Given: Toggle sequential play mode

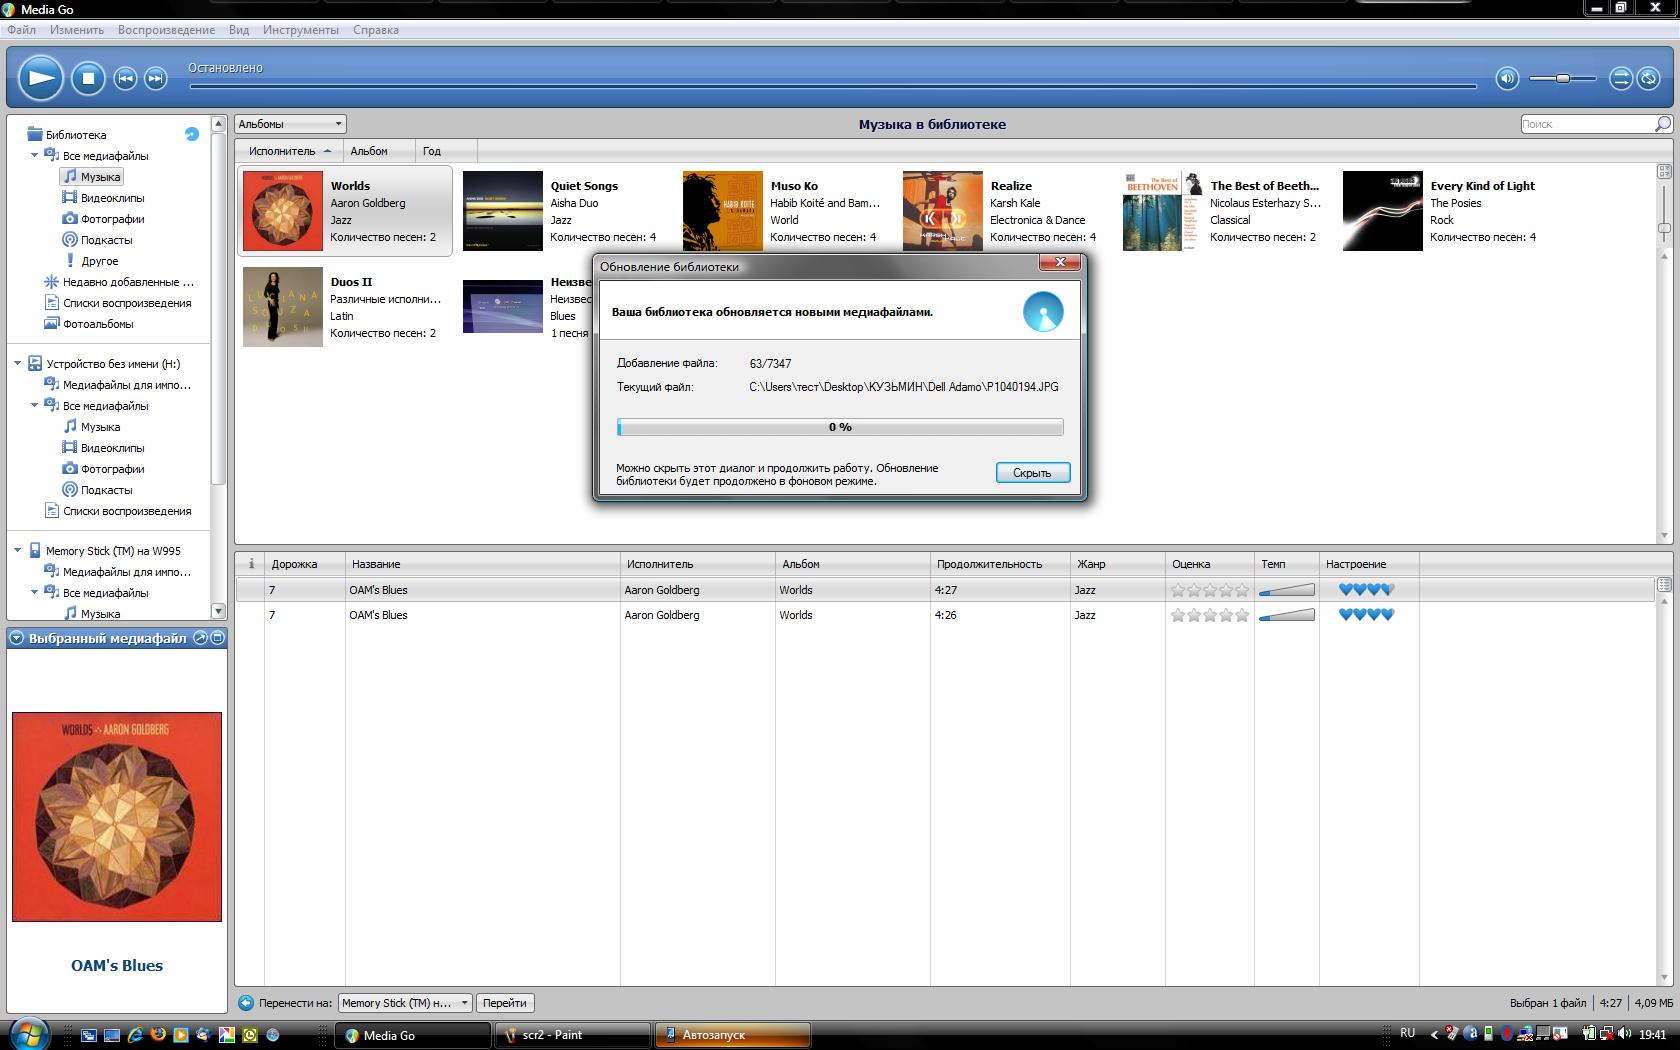Looking at the screenshot, I should [x=1620, y=78].
